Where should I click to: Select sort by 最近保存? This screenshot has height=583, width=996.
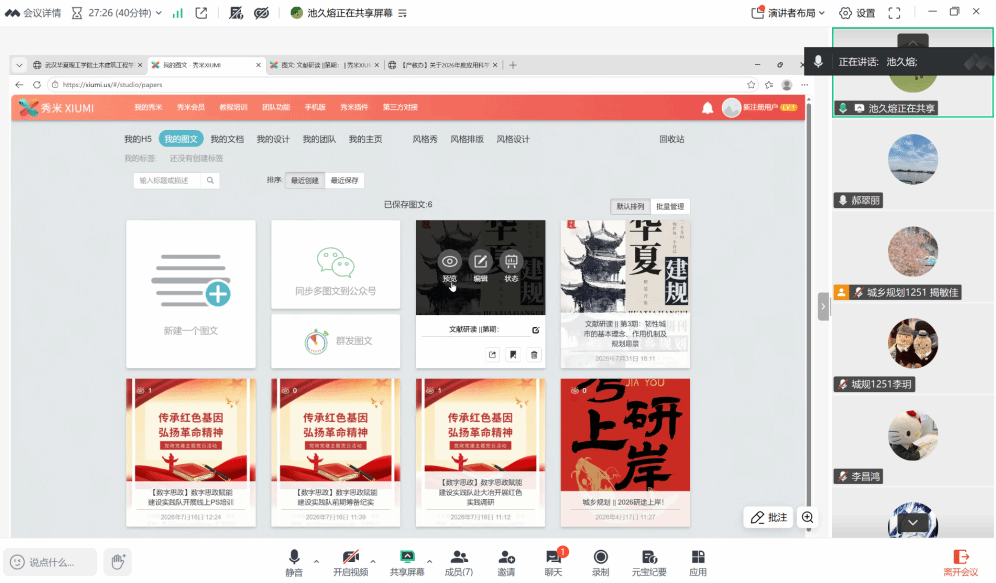click(345, 180)
